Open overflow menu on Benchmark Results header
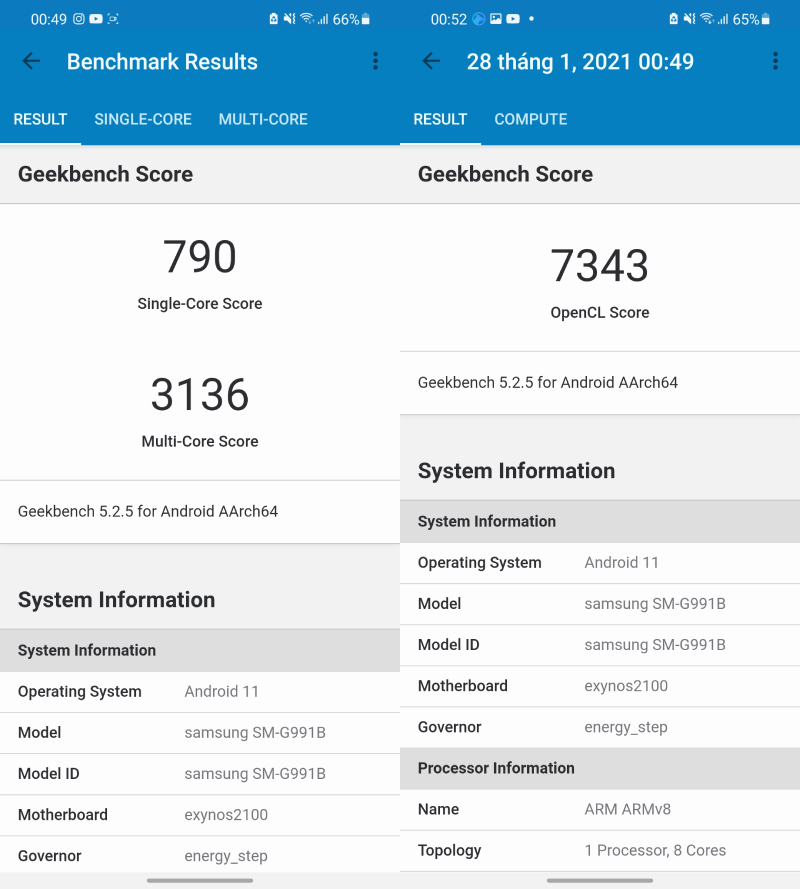Viewport: 800px width, 889px height. pos(375,61)
